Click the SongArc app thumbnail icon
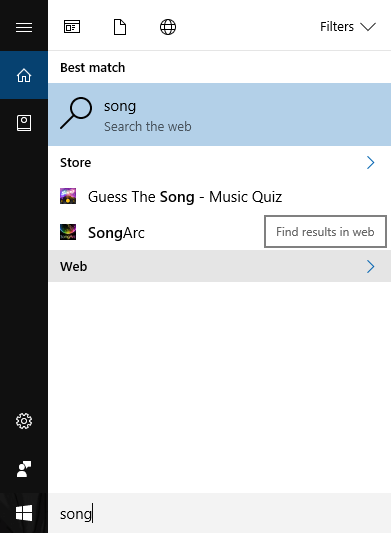This screenshot has width=391, height=533. point(68,232)
